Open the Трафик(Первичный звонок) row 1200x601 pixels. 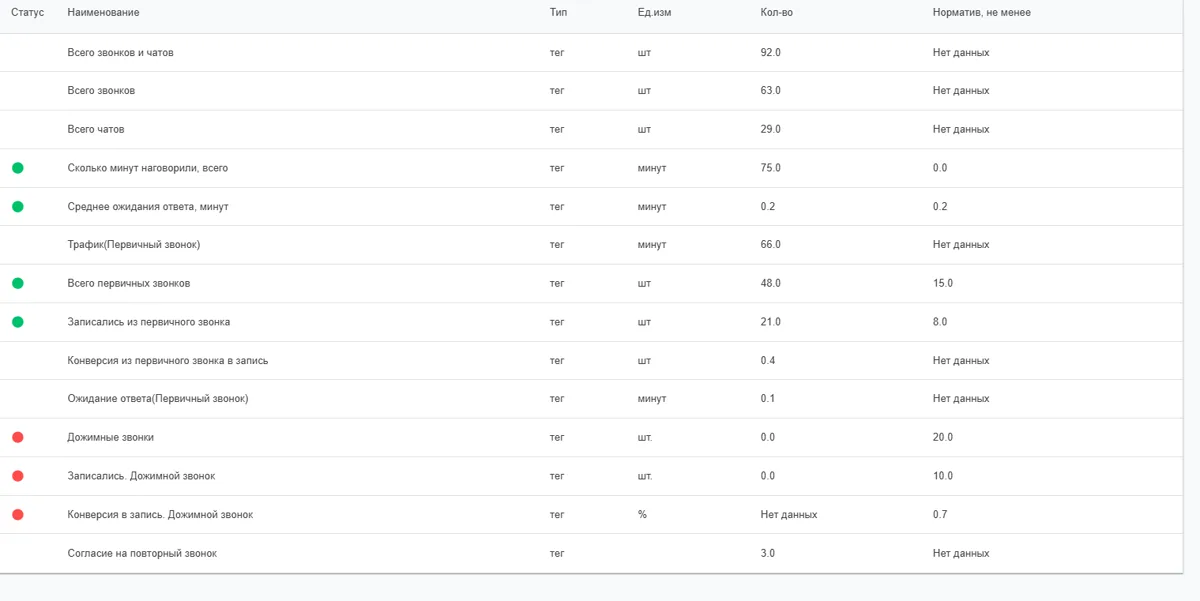[600, 245]
